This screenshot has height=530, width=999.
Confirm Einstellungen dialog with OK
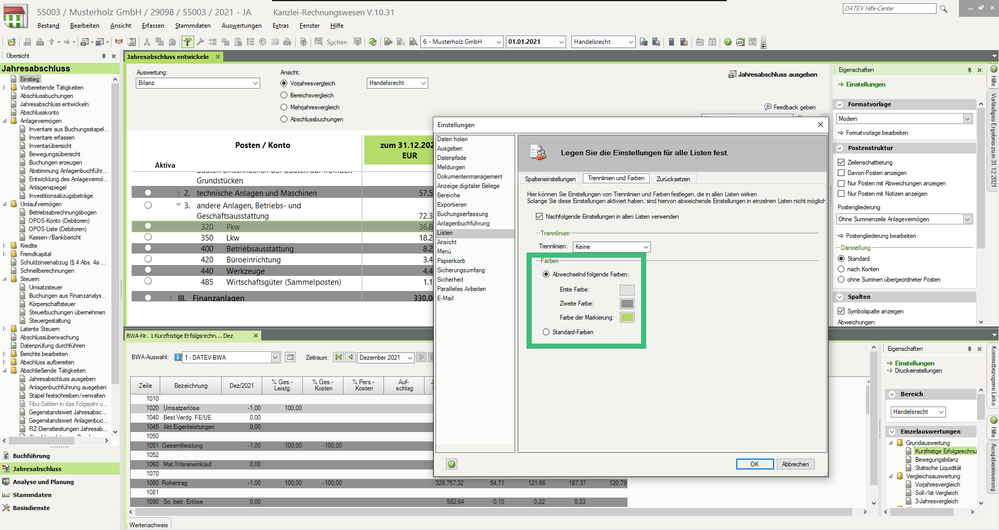pyautogui.click(x=754, y=464)
